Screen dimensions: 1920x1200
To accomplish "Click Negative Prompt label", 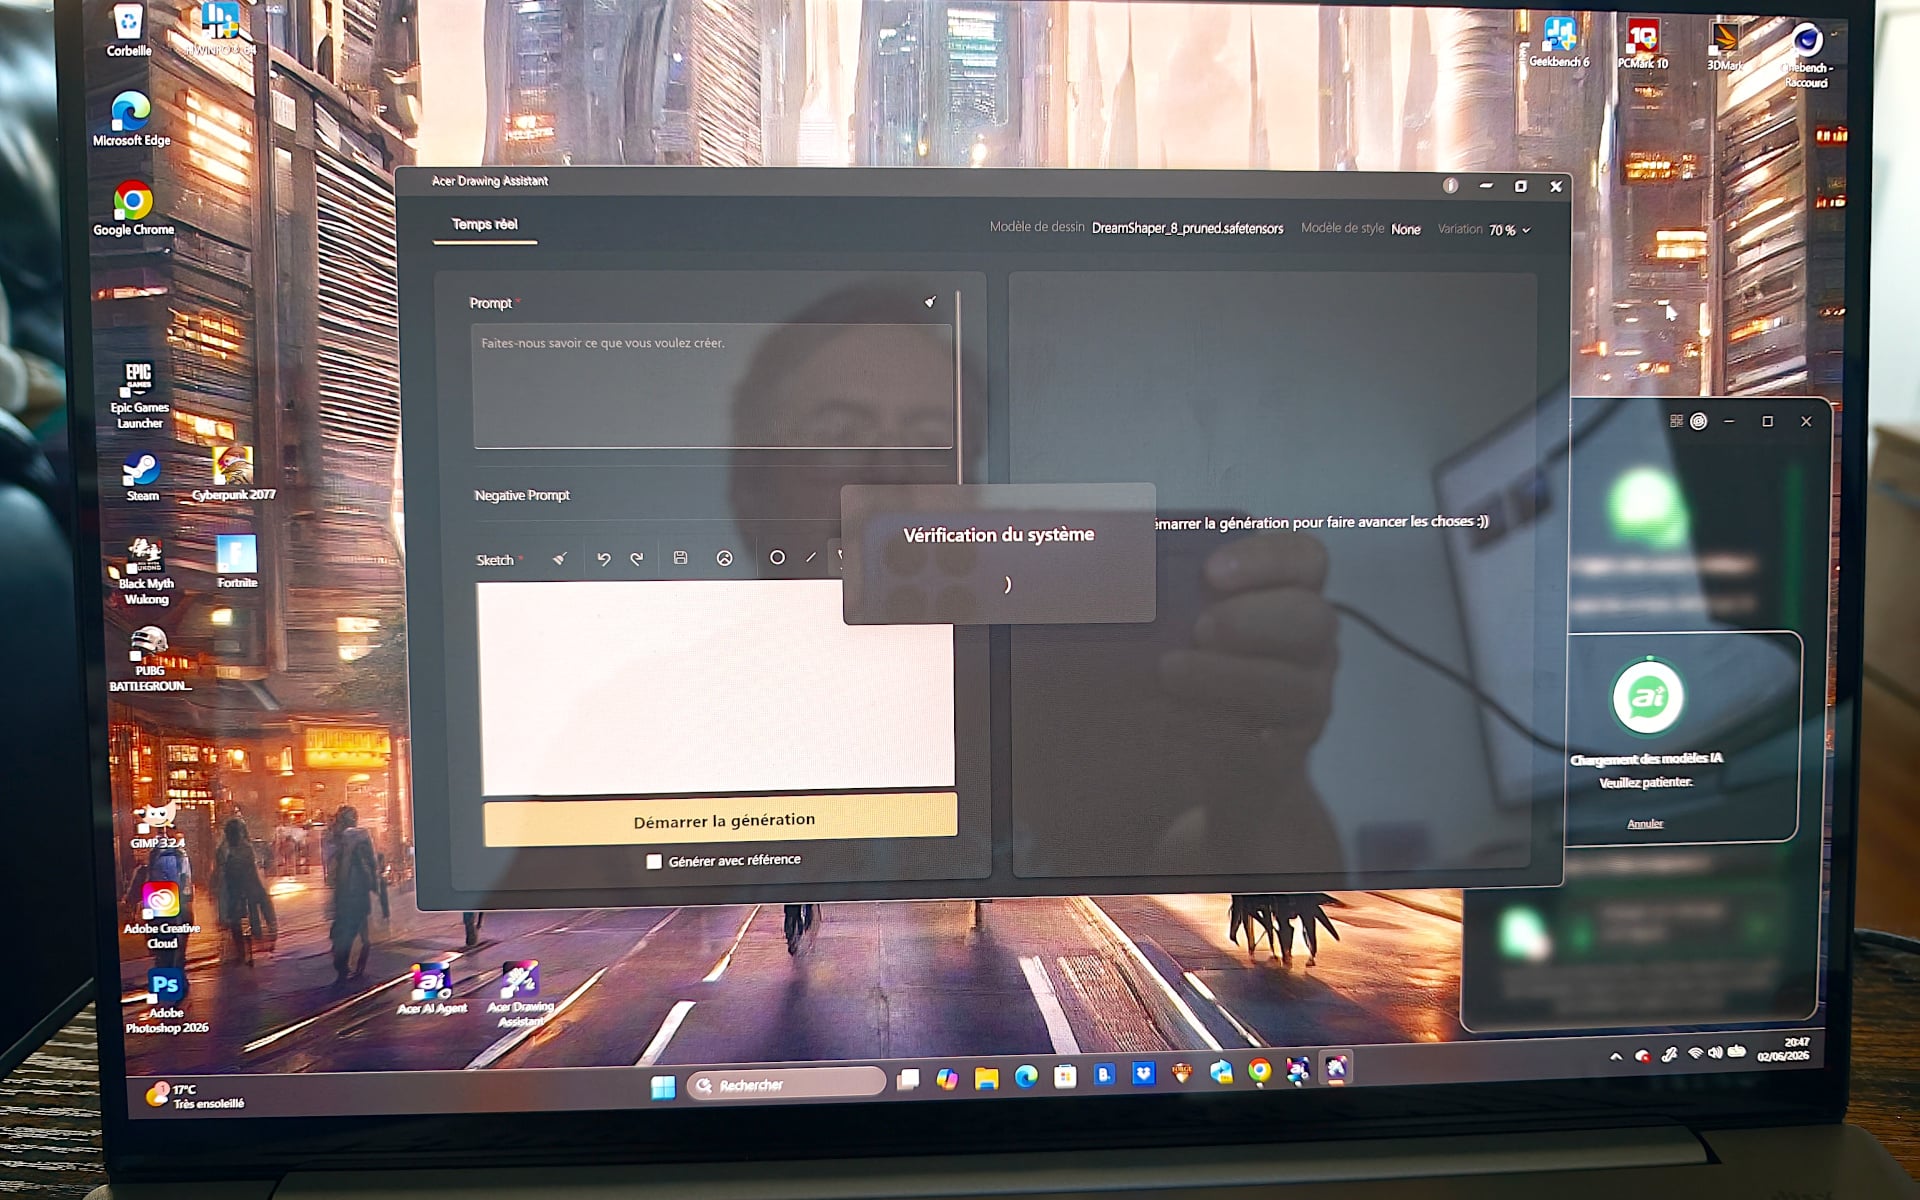I will pyautogui.click(x=521, y=495).
